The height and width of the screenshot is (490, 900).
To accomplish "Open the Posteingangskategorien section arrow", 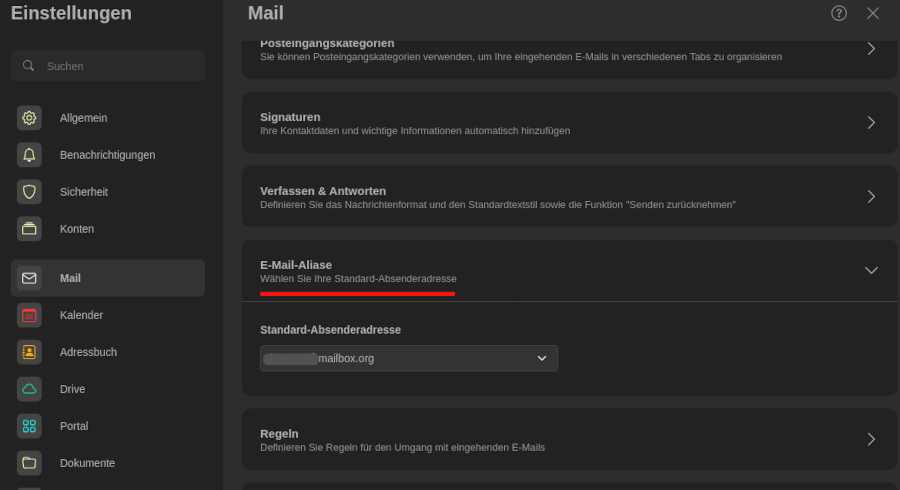I will 871,49.
